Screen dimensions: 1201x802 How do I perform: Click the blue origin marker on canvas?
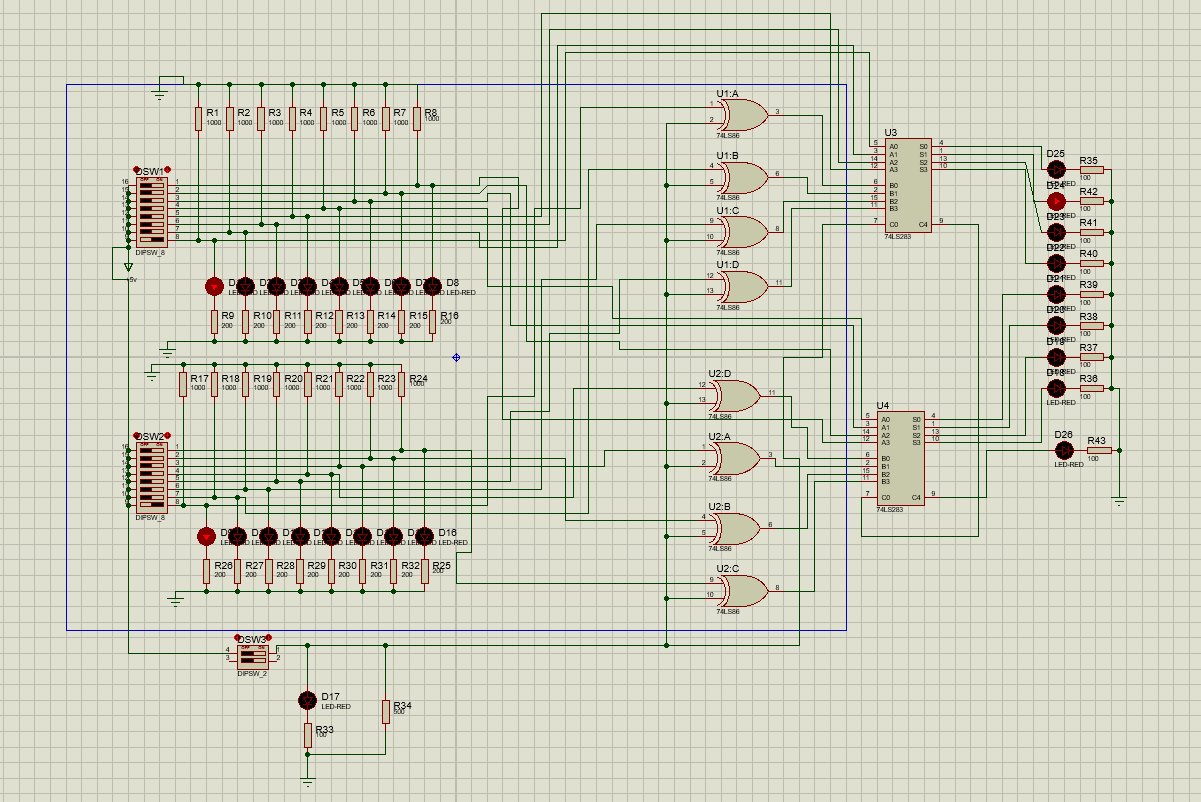point(456,357)
